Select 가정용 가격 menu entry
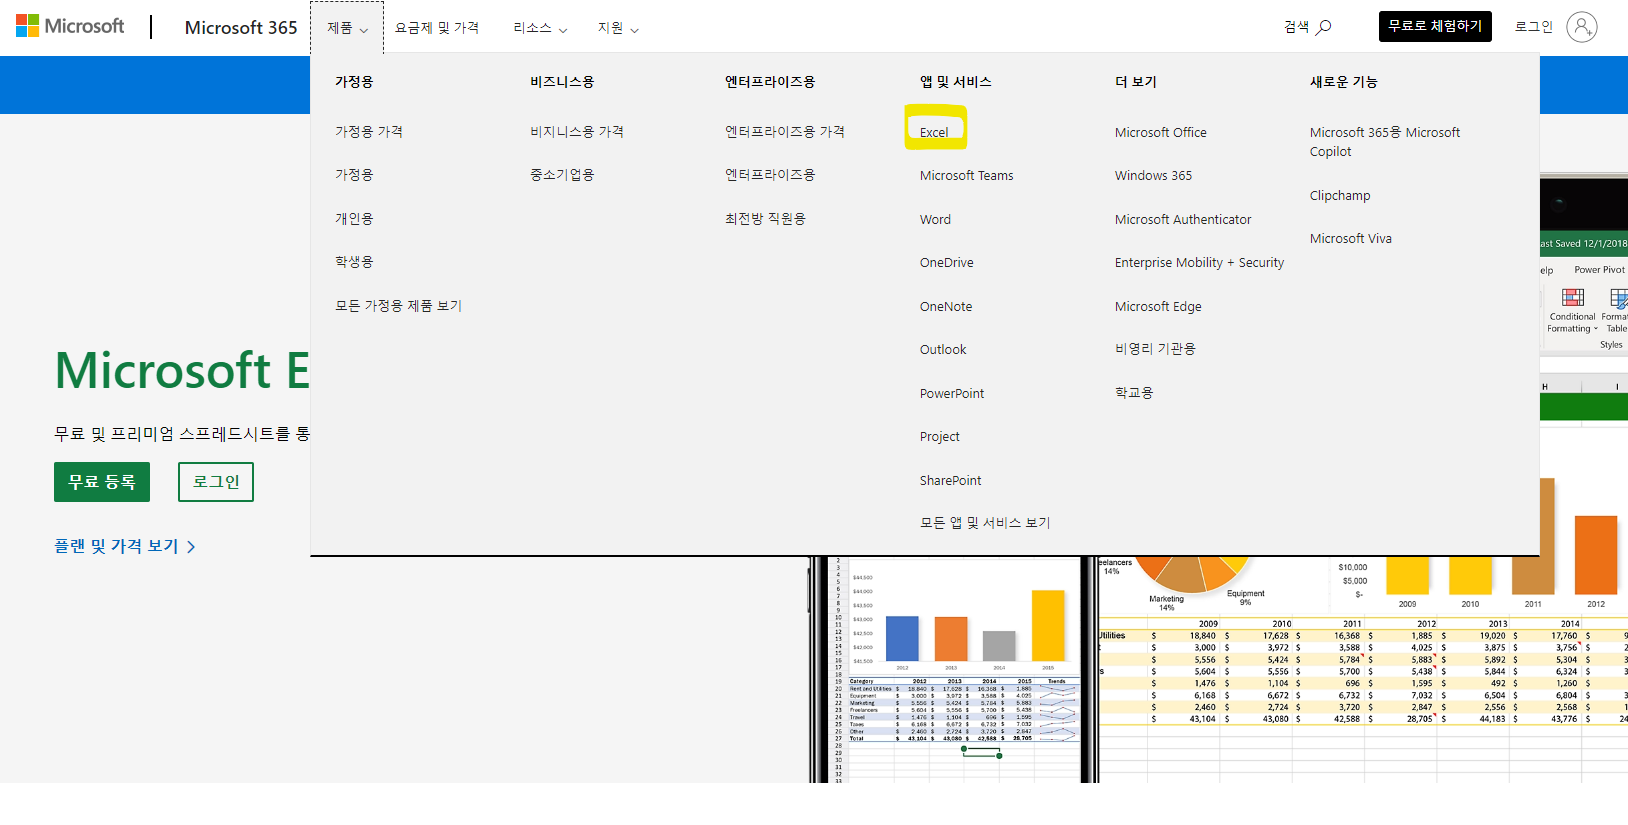Viewport: 1628px width, 825px height. point(369,132)
